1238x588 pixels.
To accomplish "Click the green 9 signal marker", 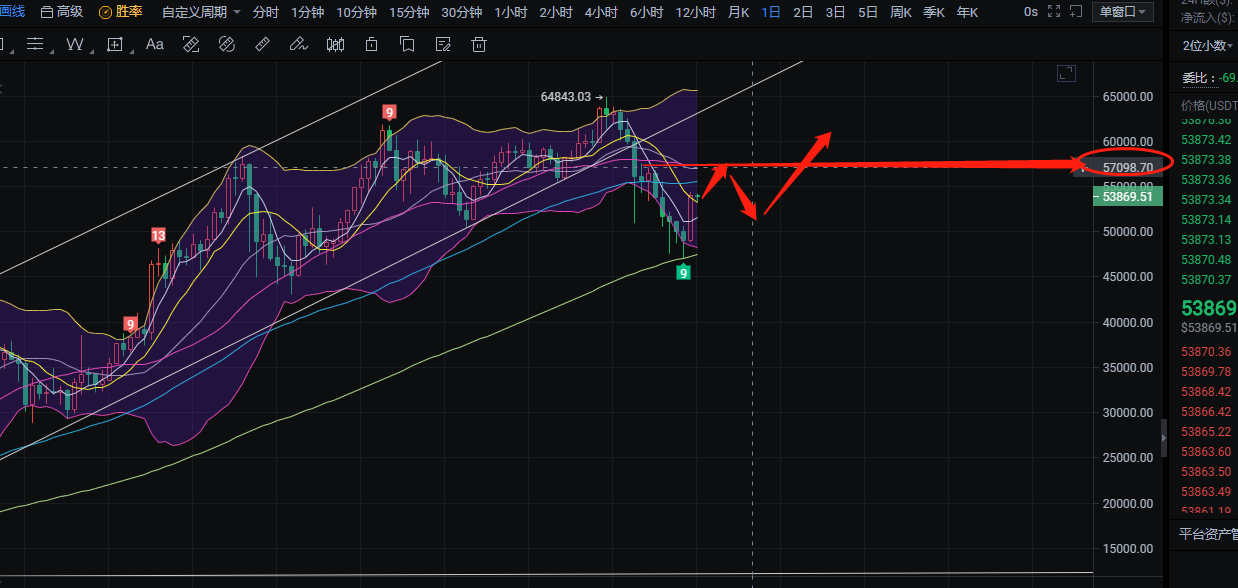I will click(683, 271).
